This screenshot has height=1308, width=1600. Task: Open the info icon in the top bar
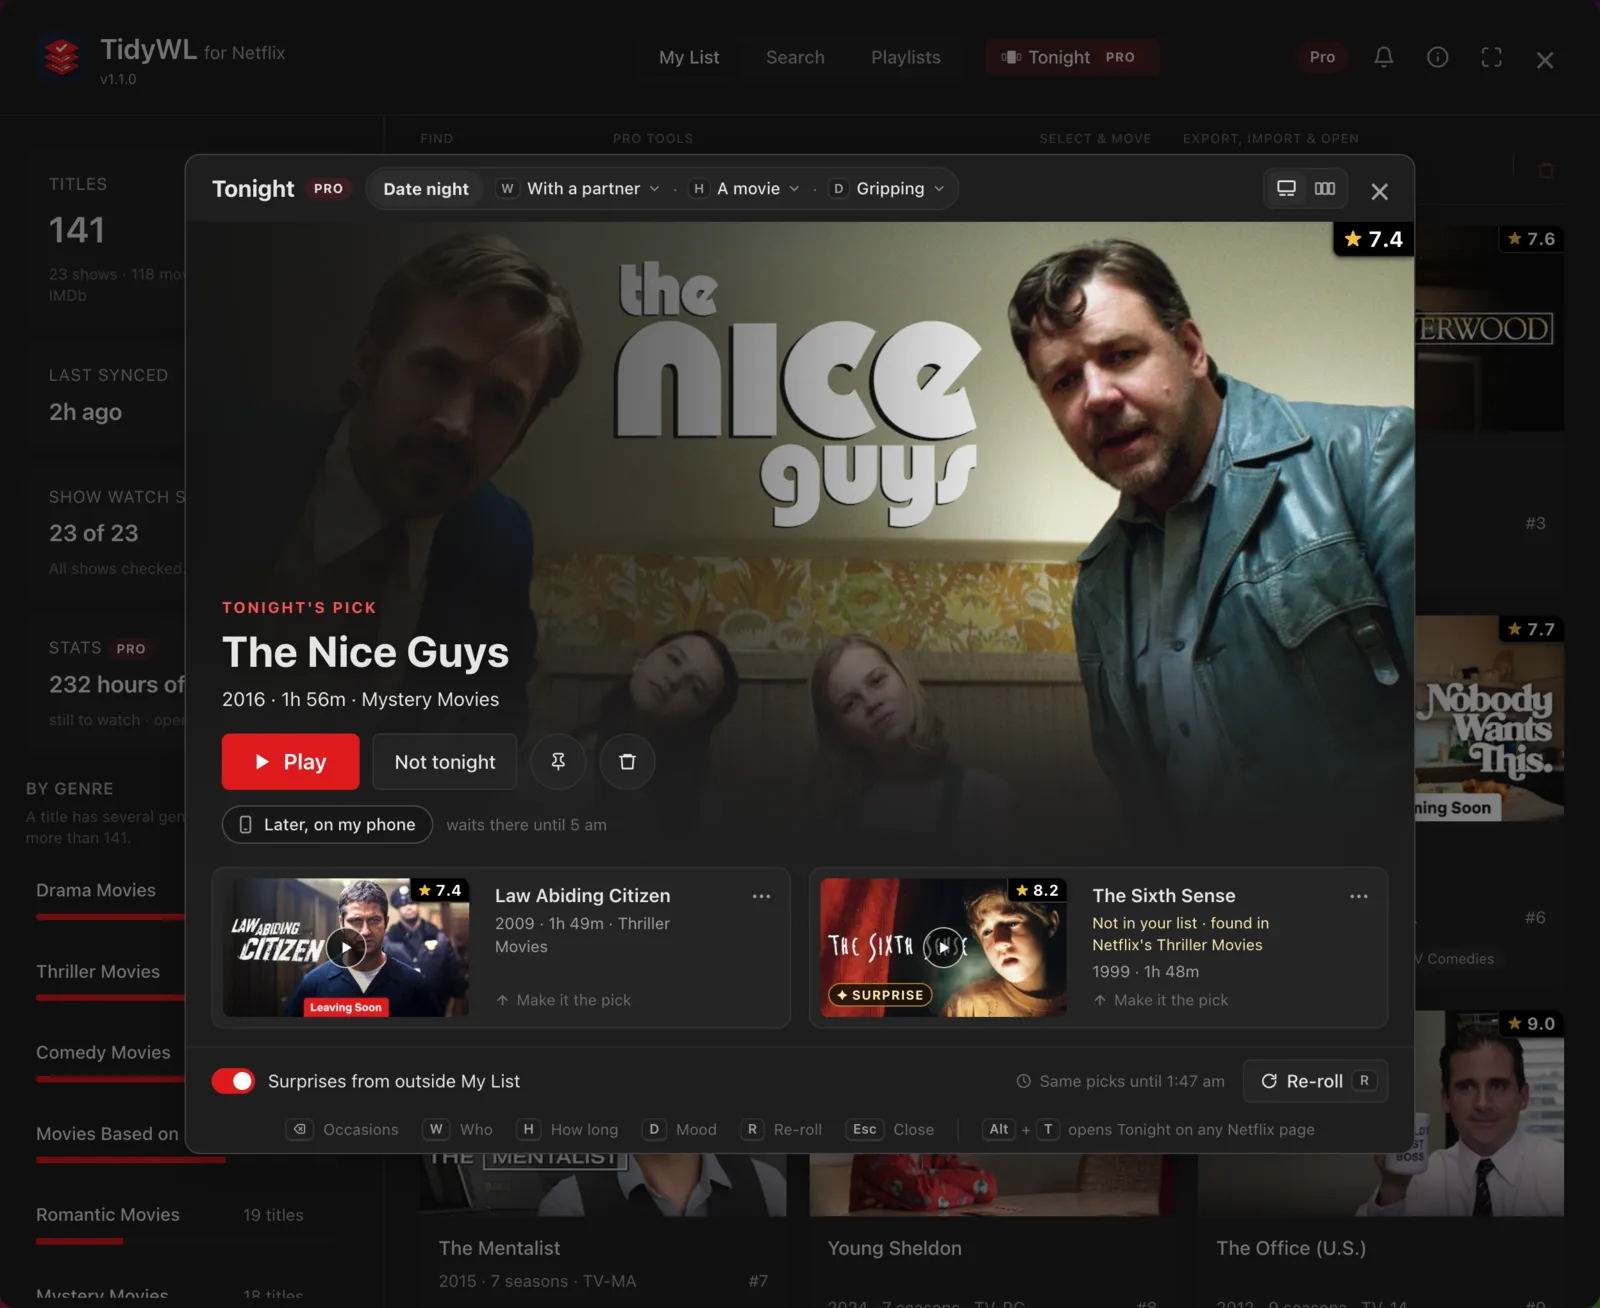point(1437,57)
